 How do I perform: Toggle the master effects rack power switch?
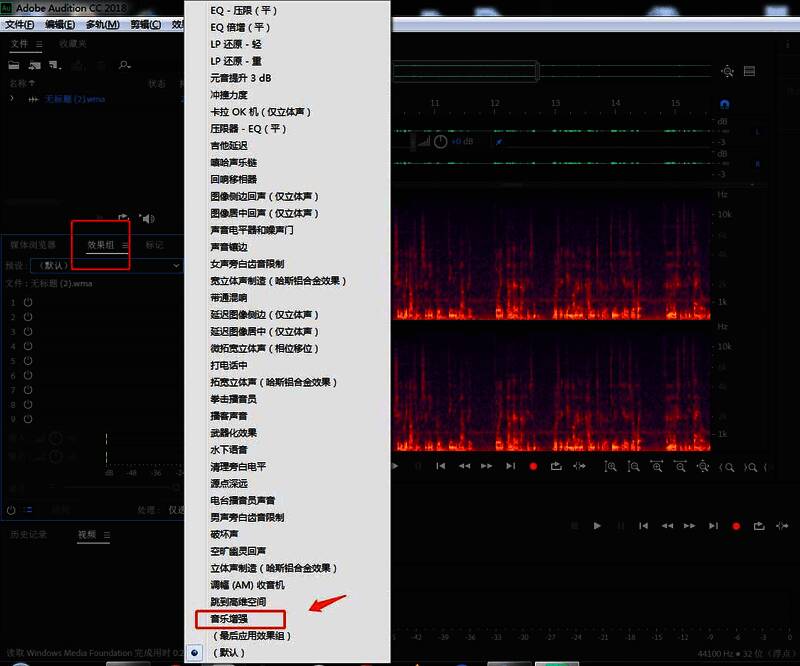coord(9,509)
